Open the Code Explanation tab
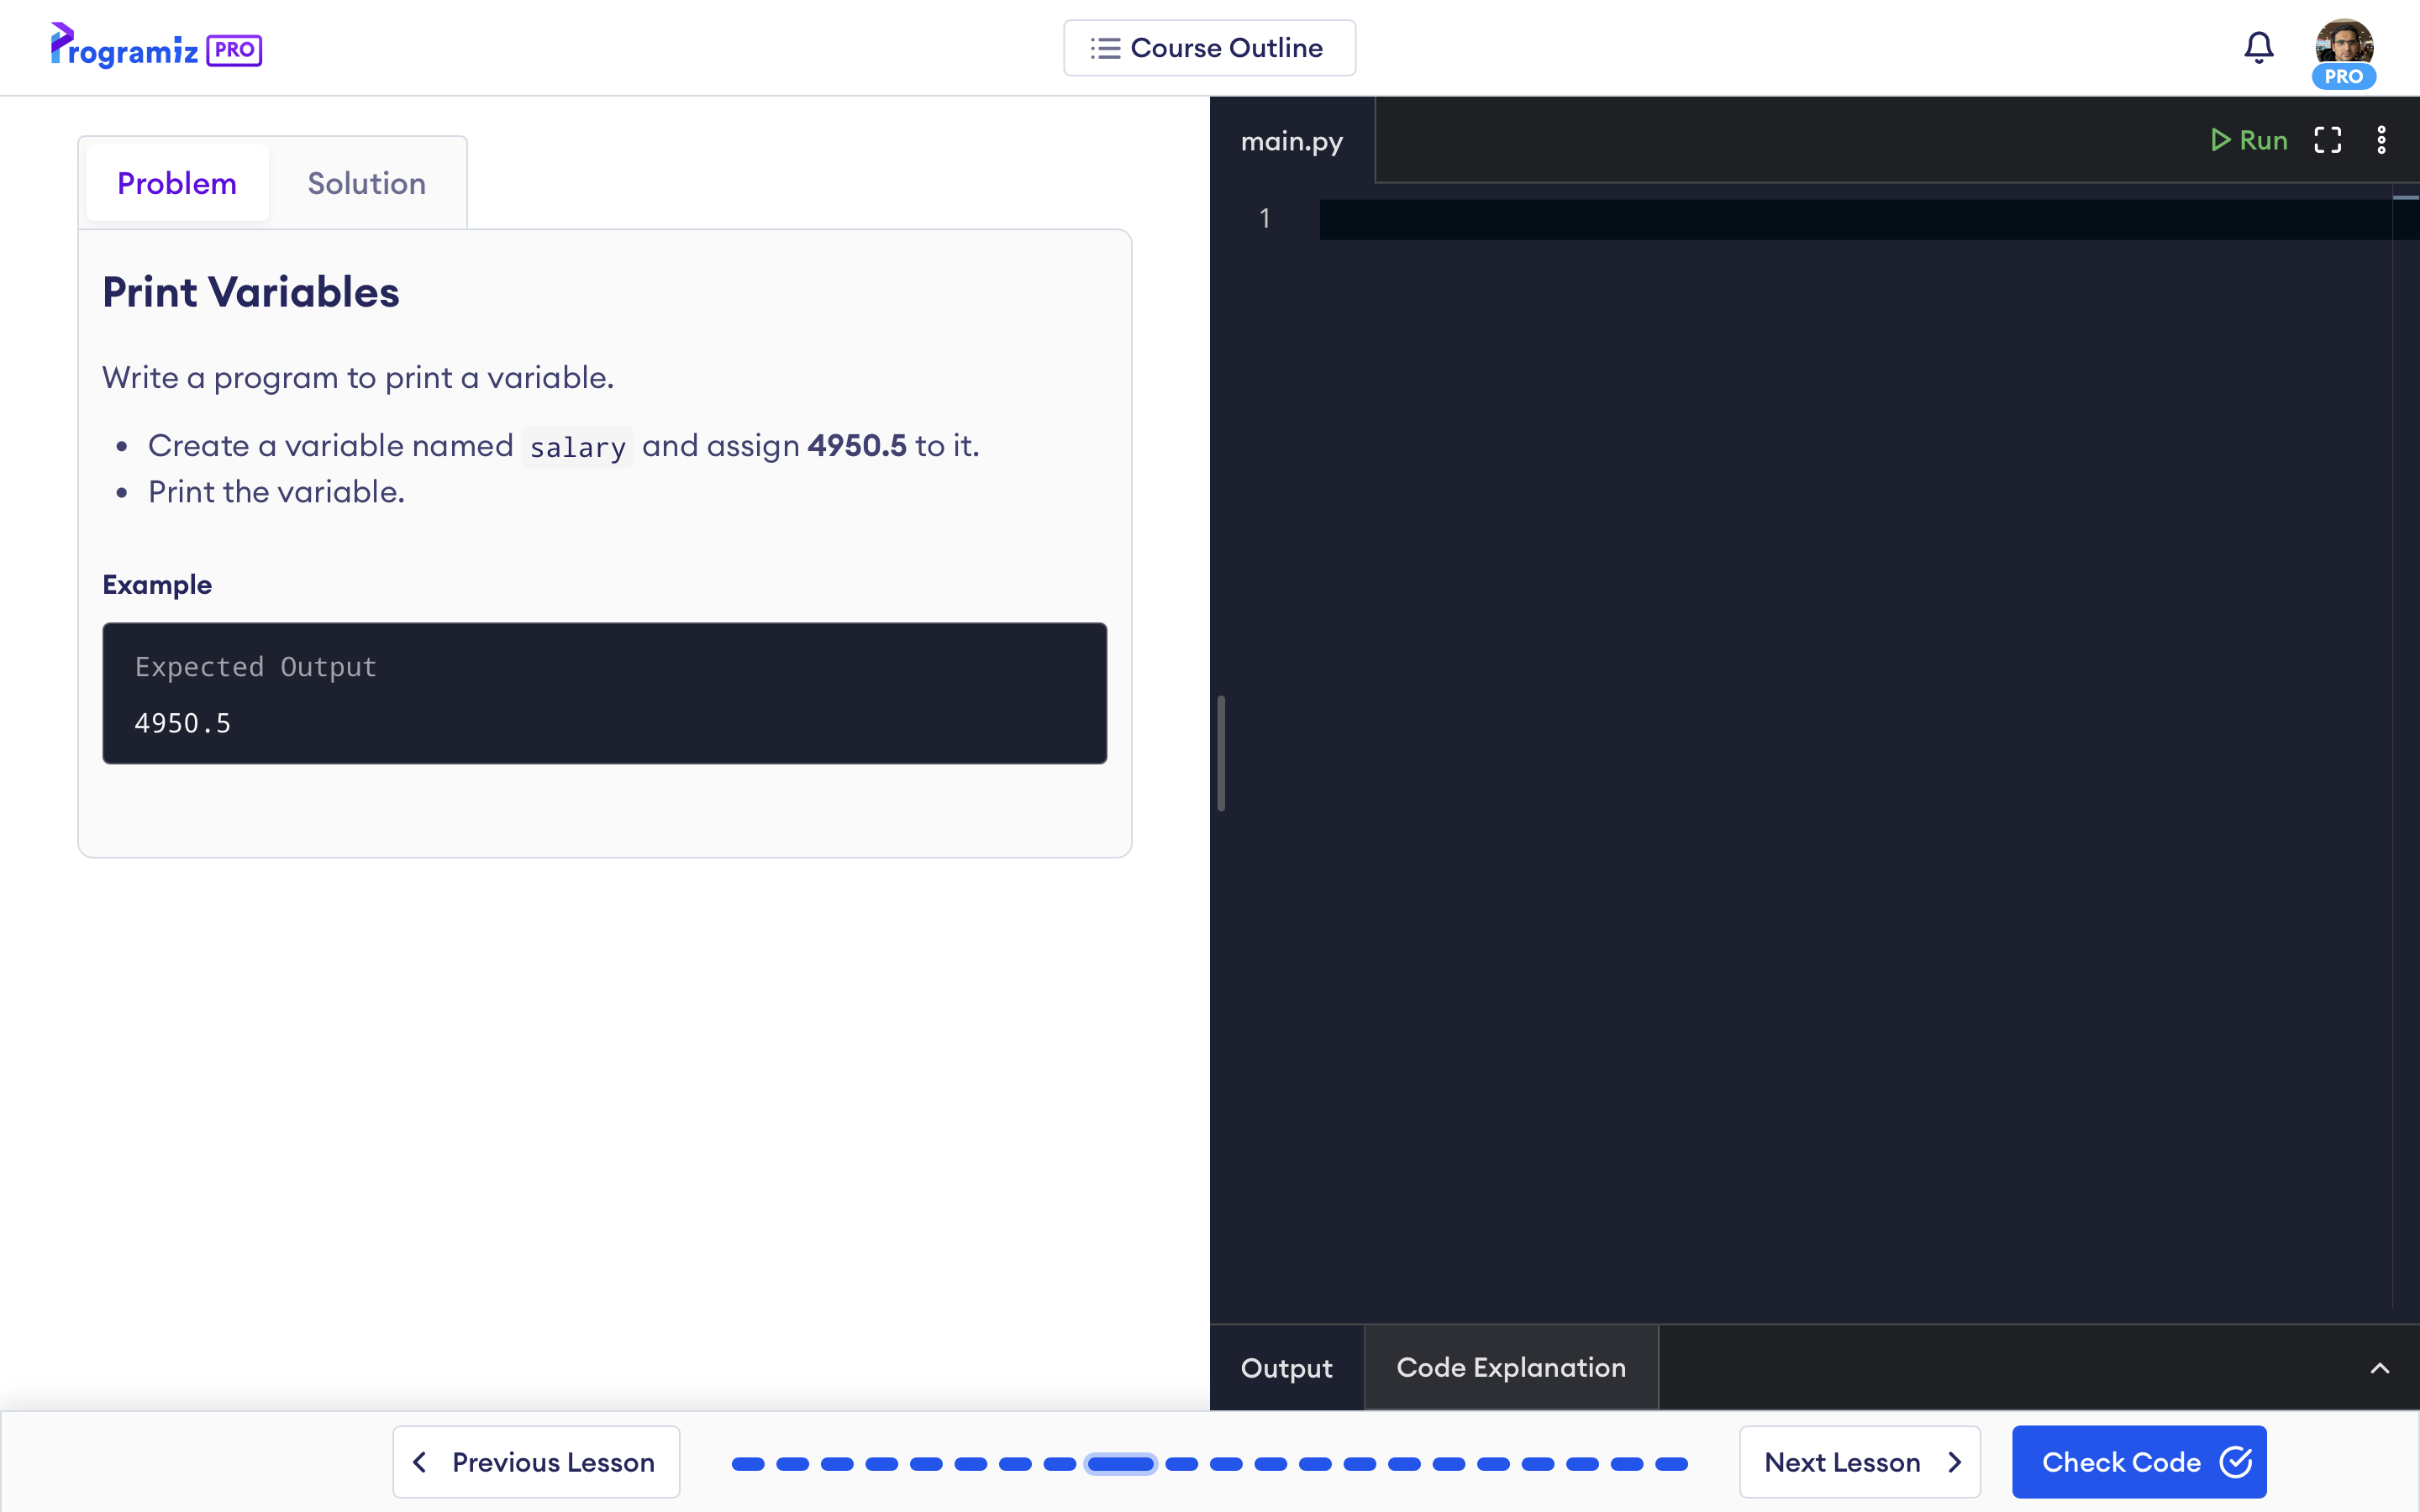 point(1510,1367)
